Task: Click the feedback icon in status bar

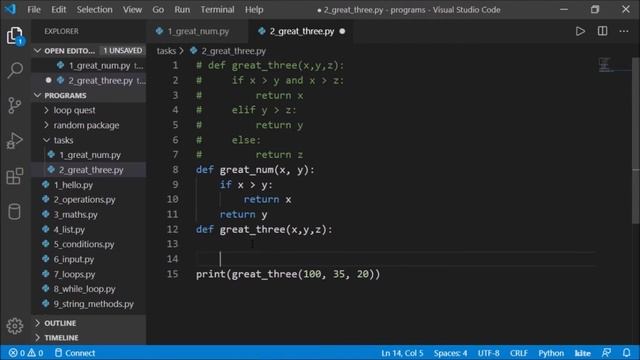Action: click(x=607, y=353)
